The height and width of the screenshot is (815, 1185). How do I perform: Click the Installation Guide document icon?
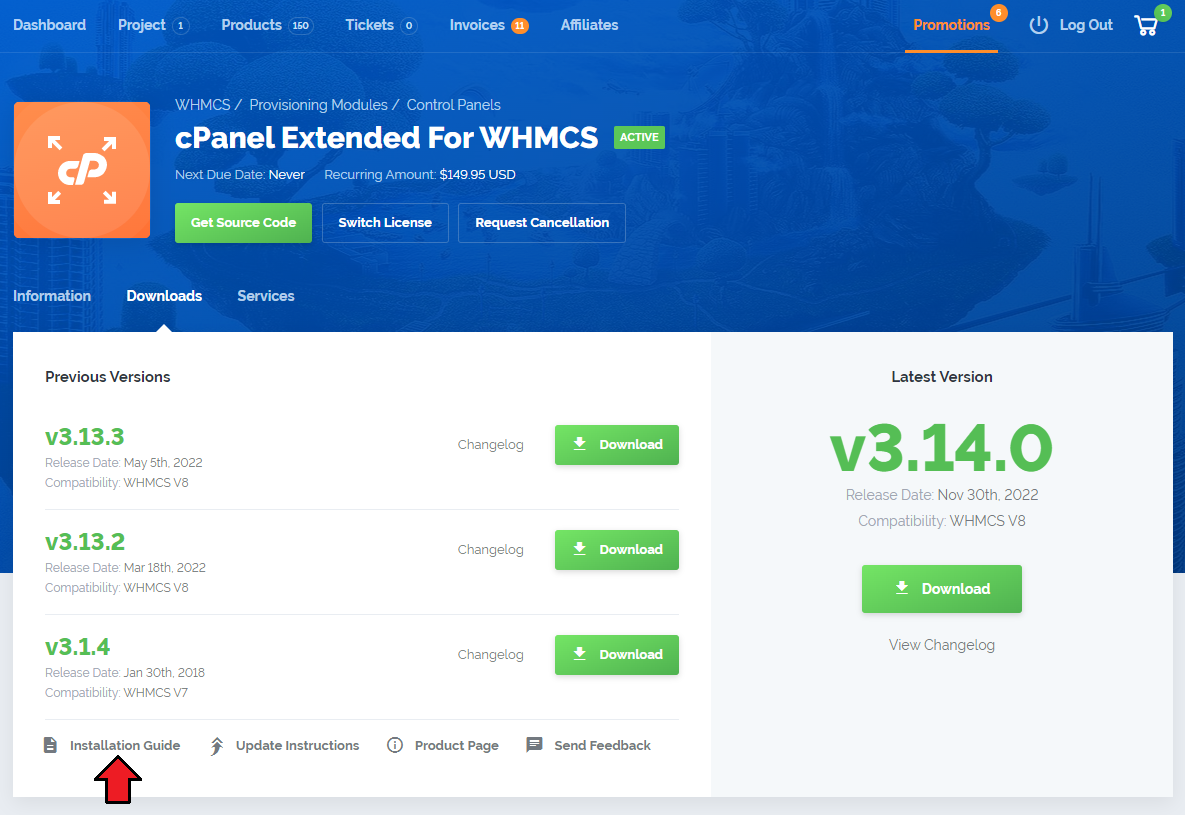tap(51, 745)
